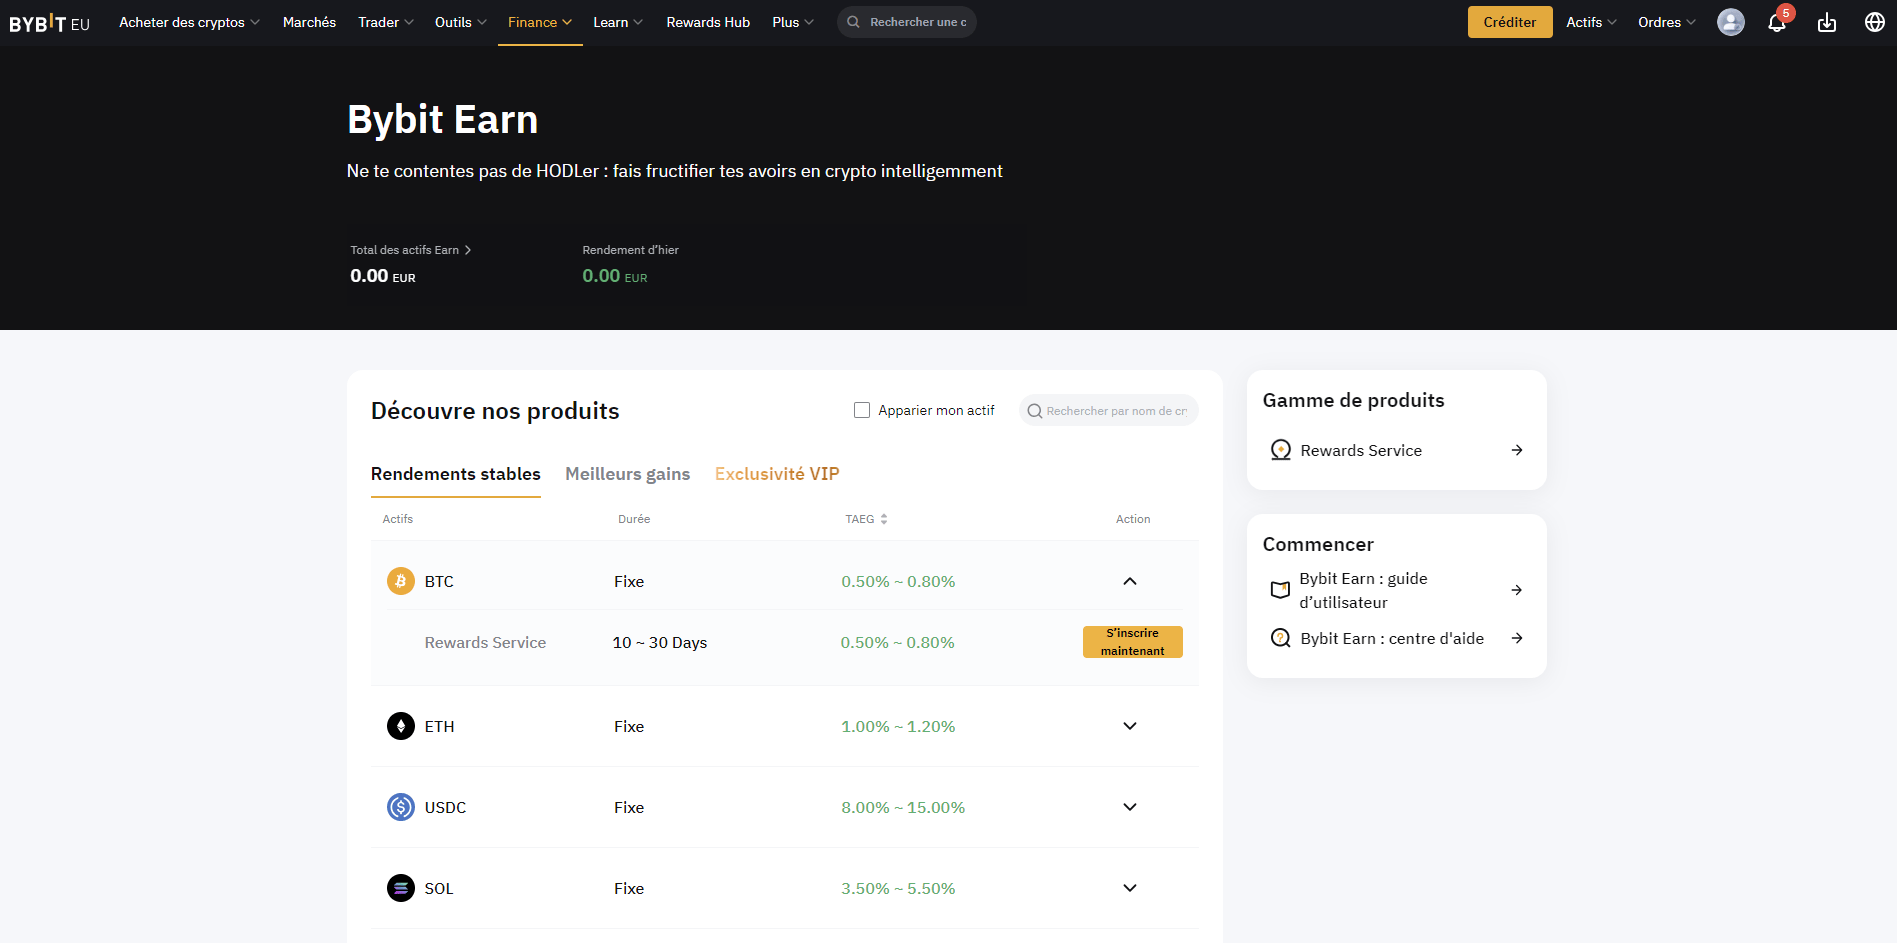This screenshot has height=943, width=1897.
Task: Click the Bitcoin coin icon
Action: [x=400, y=581]
